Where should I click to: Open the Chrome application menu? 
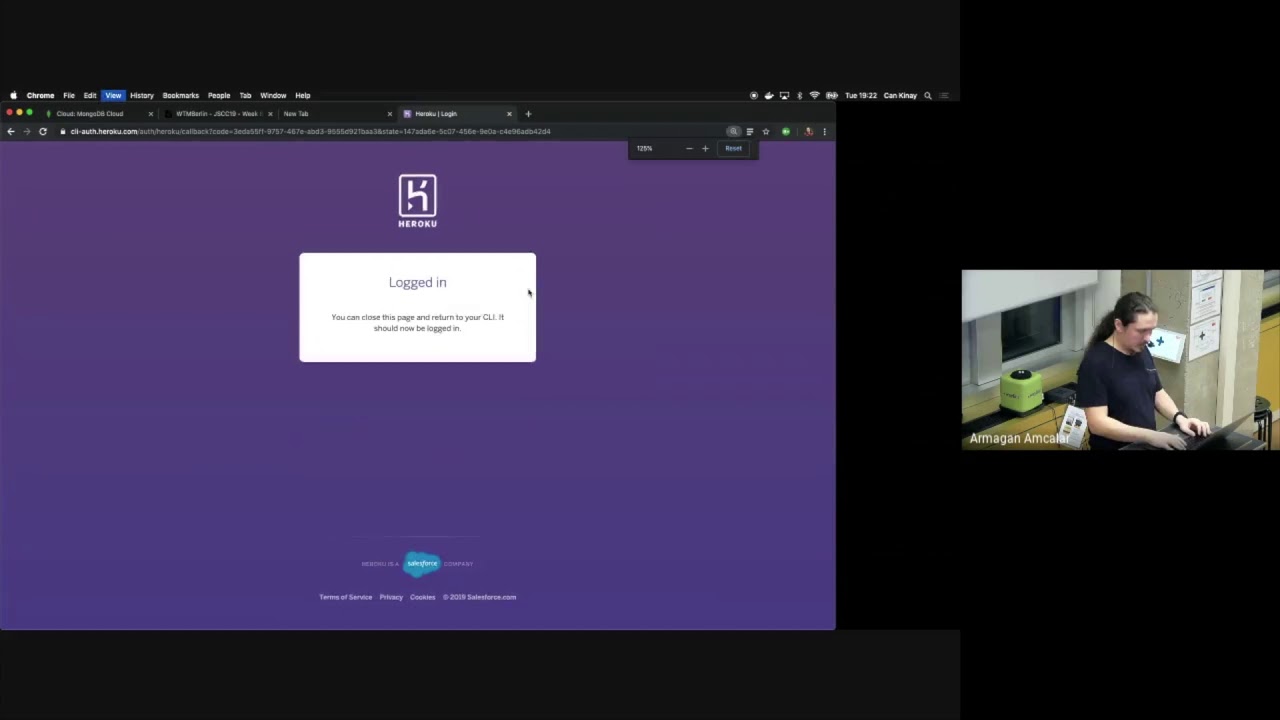[40, 95]
